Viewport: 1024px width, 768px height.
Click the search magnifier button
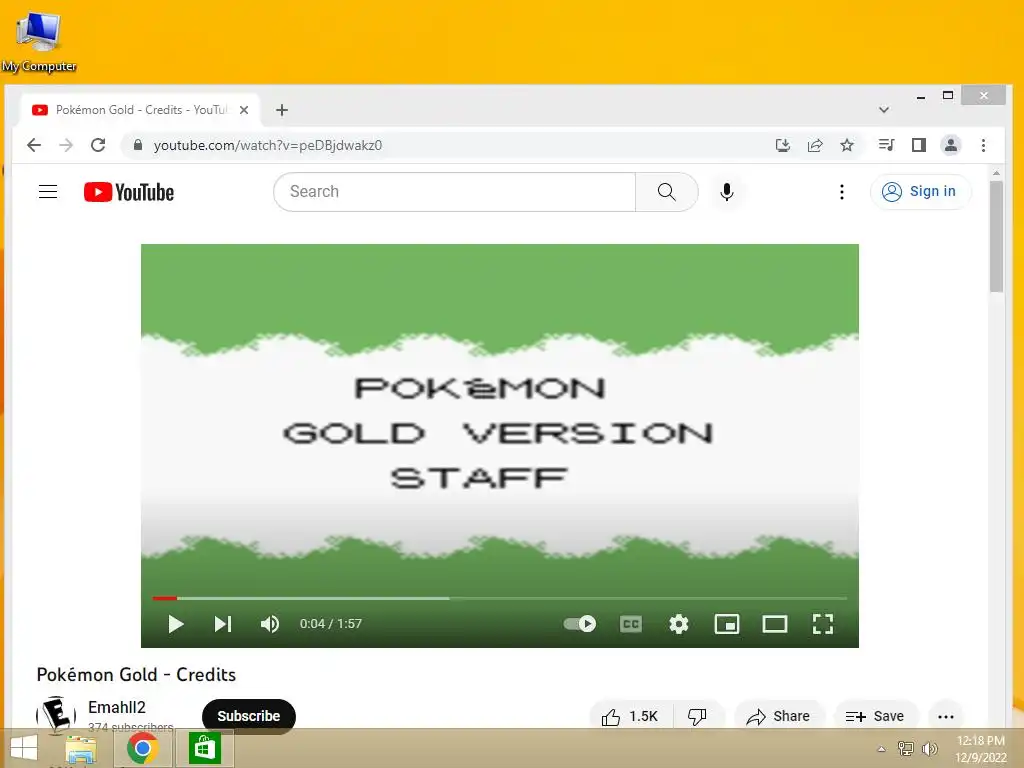pyautogui.click(x=666, y=192)
